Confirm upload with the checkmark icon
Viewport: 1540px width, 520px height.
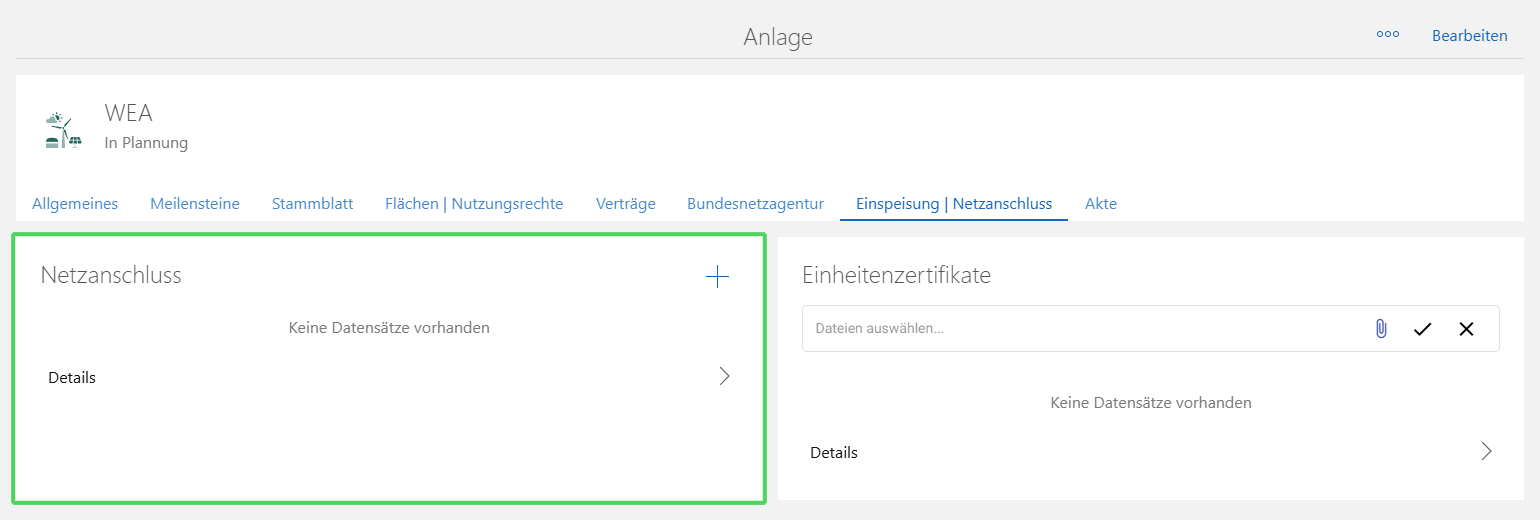[x=1423, y=328]
